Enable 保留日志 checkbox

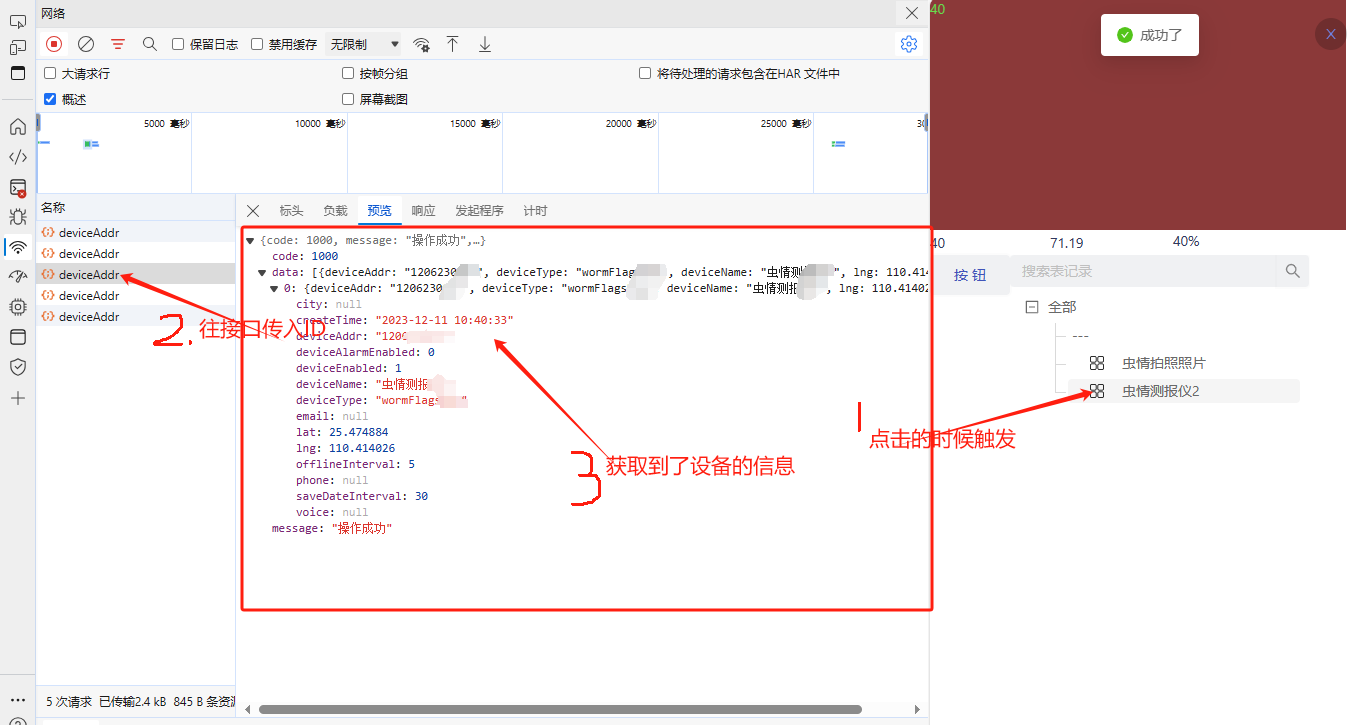pos(178,44)
